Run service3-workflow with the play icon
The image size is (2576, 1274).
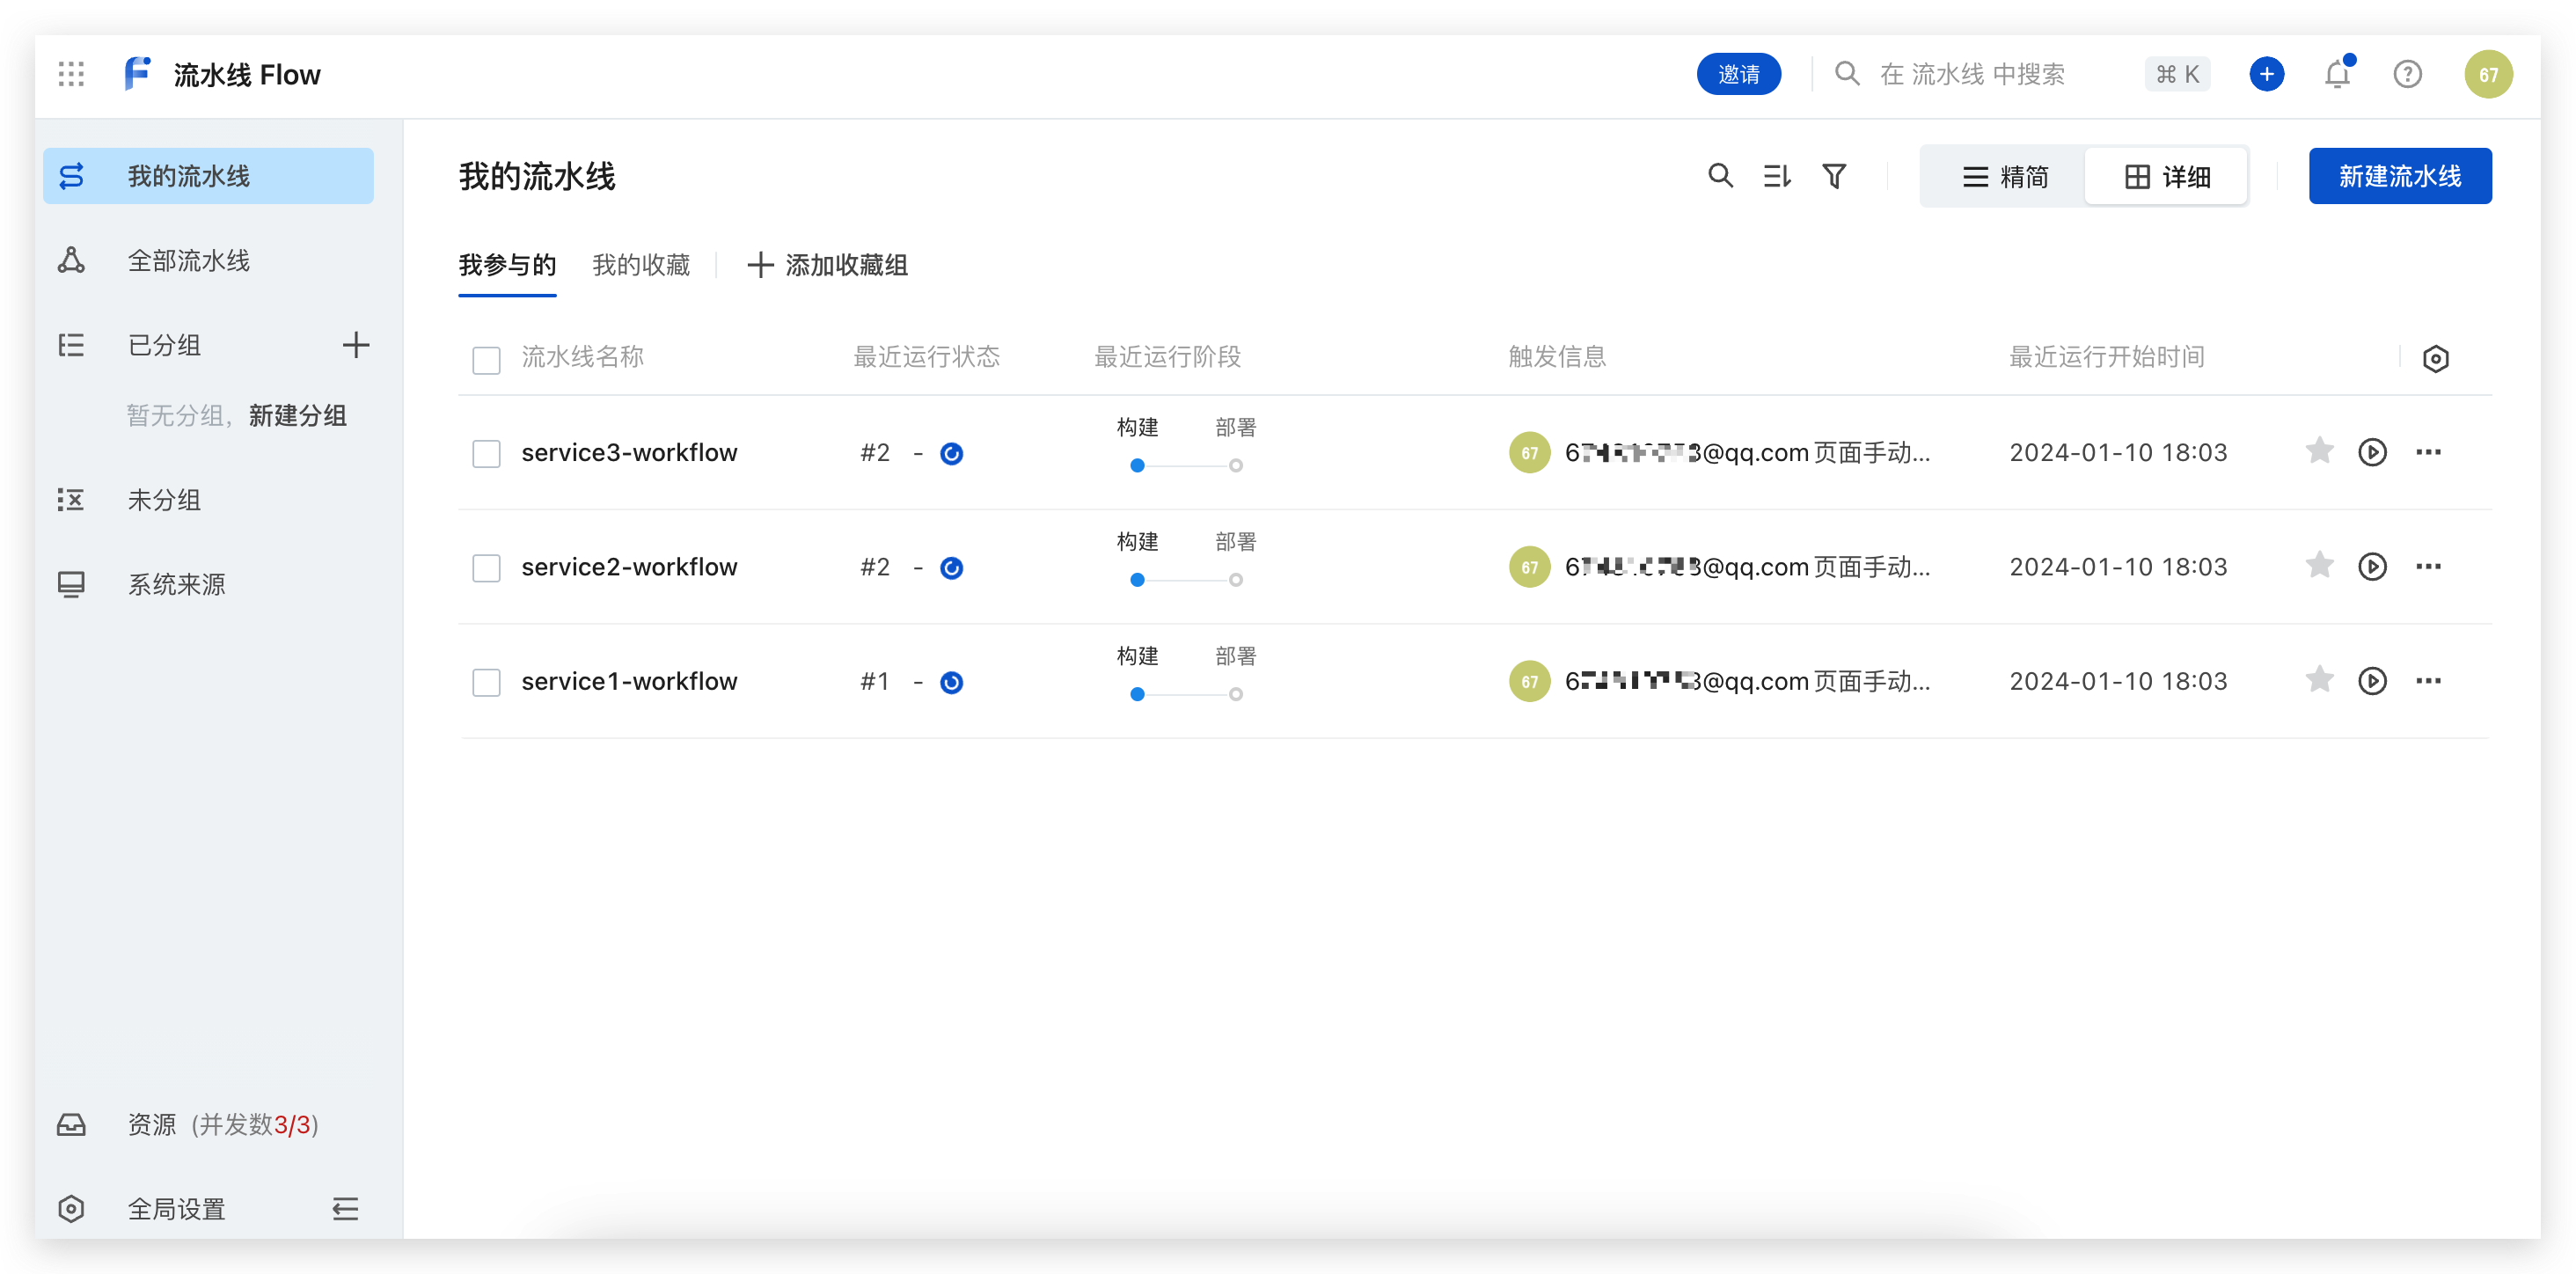(x=2372, y=452)
